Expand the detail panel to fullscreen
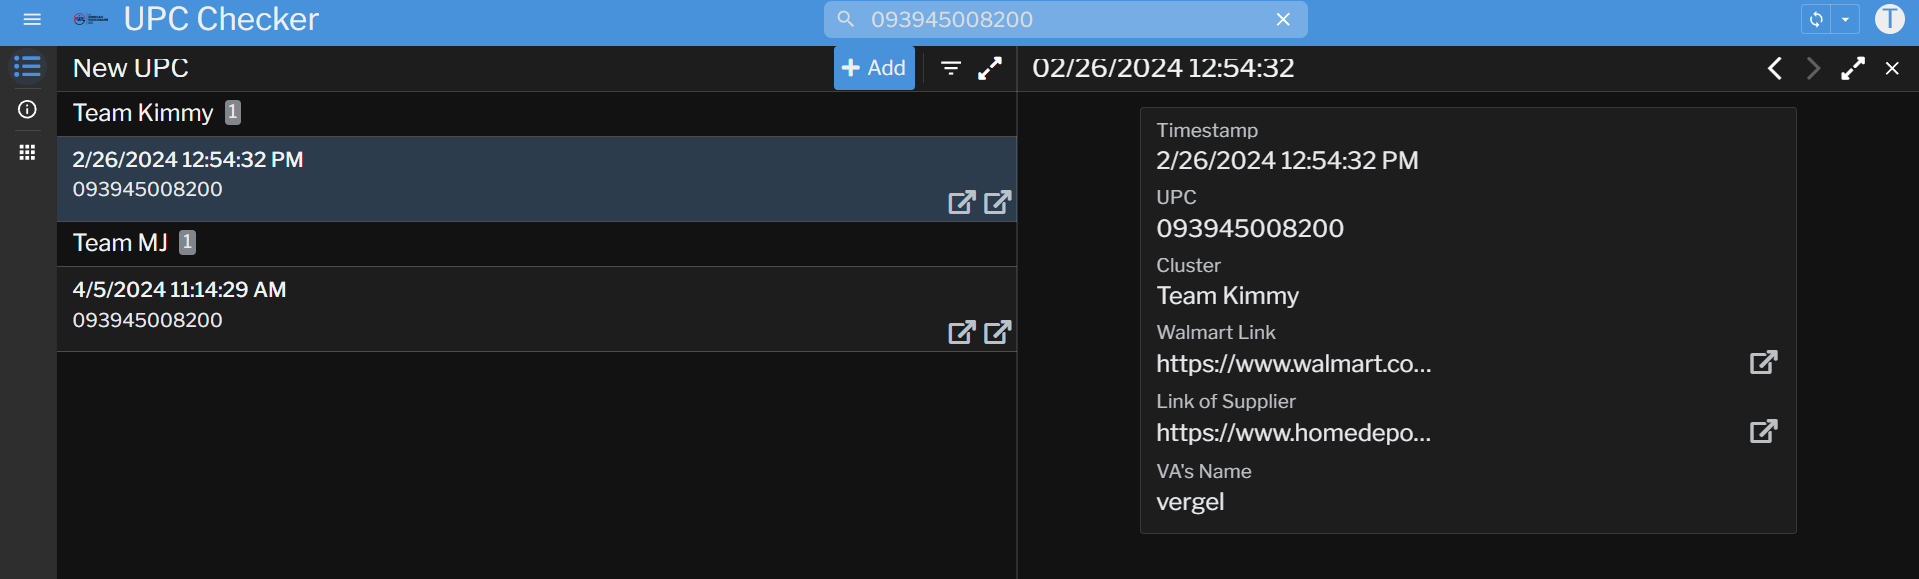This screenshot has width=1919, height=579. [1852, 68]
